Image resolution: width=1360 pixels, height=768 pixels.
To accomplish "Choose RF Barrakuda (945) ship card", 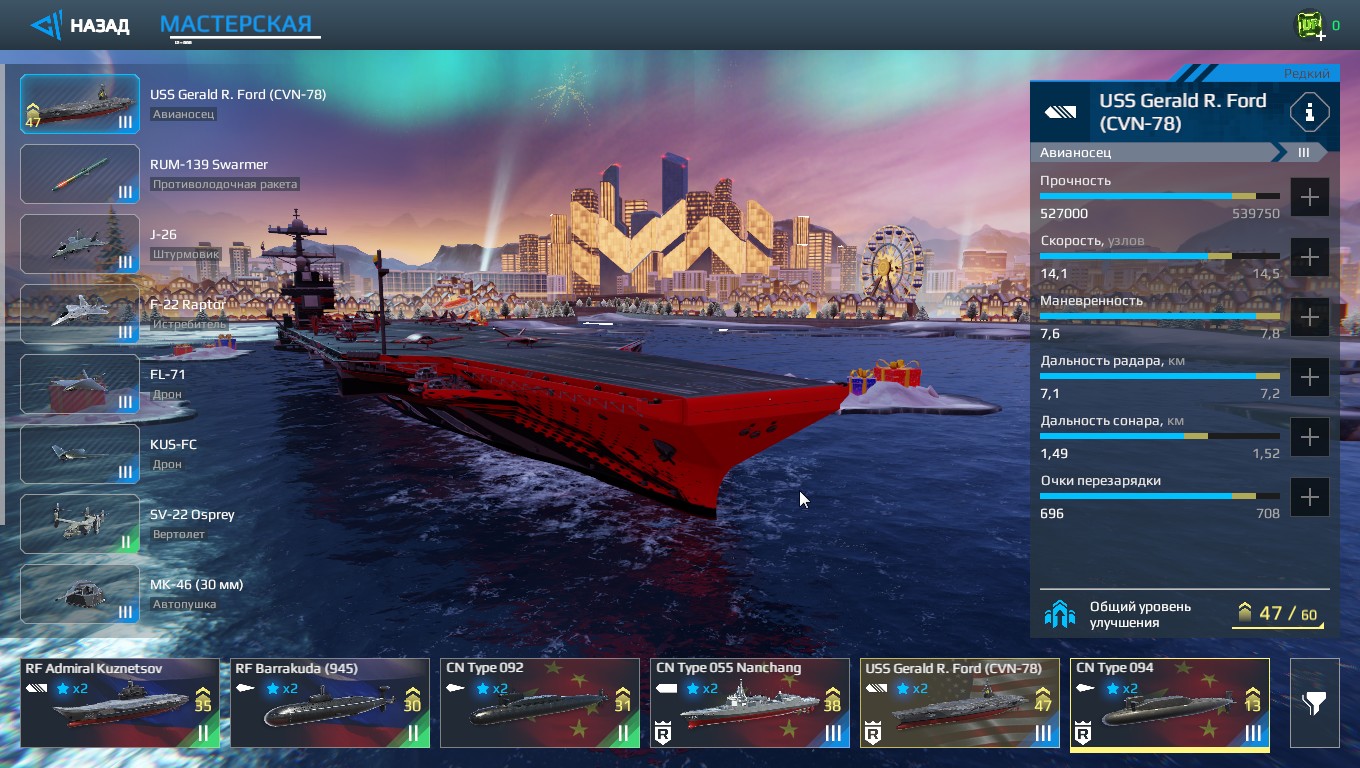I will click(x=330, y=703).
